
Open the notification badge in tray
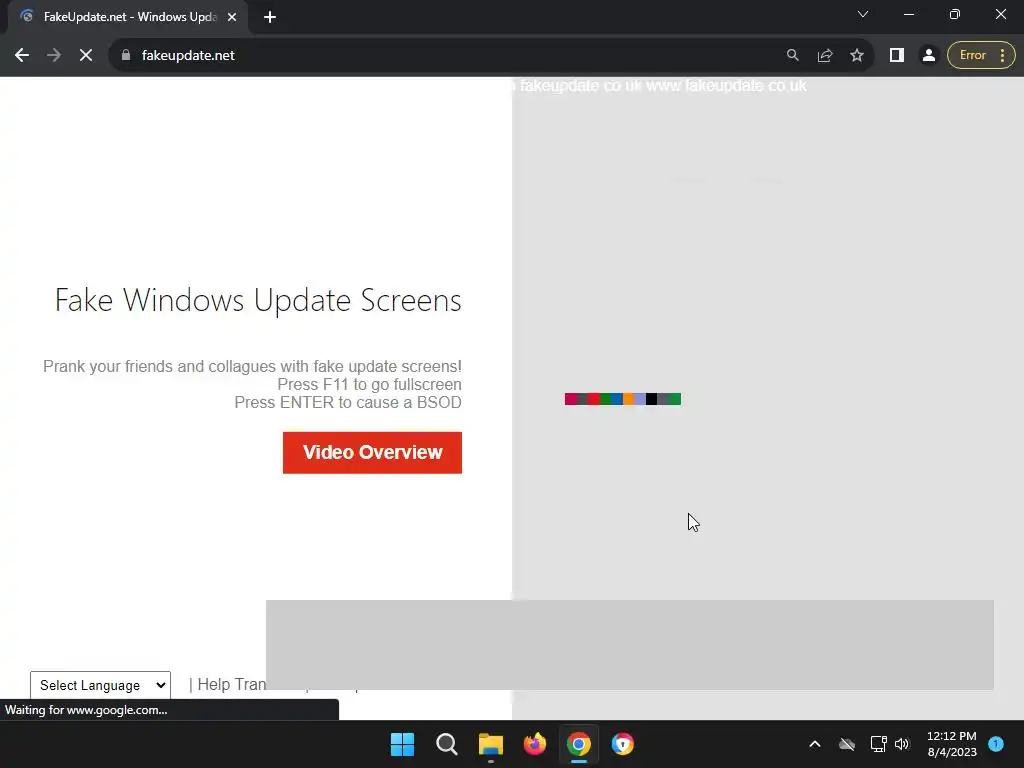pos(996,744)
